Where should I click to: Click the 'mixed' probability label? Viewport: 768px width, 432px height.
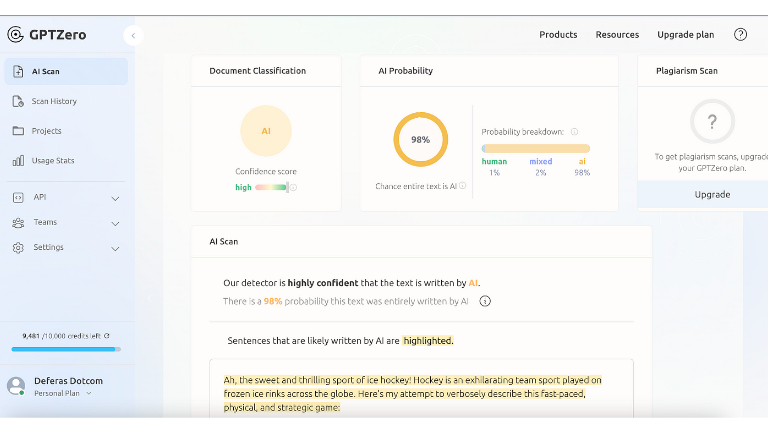click(541, 161)
